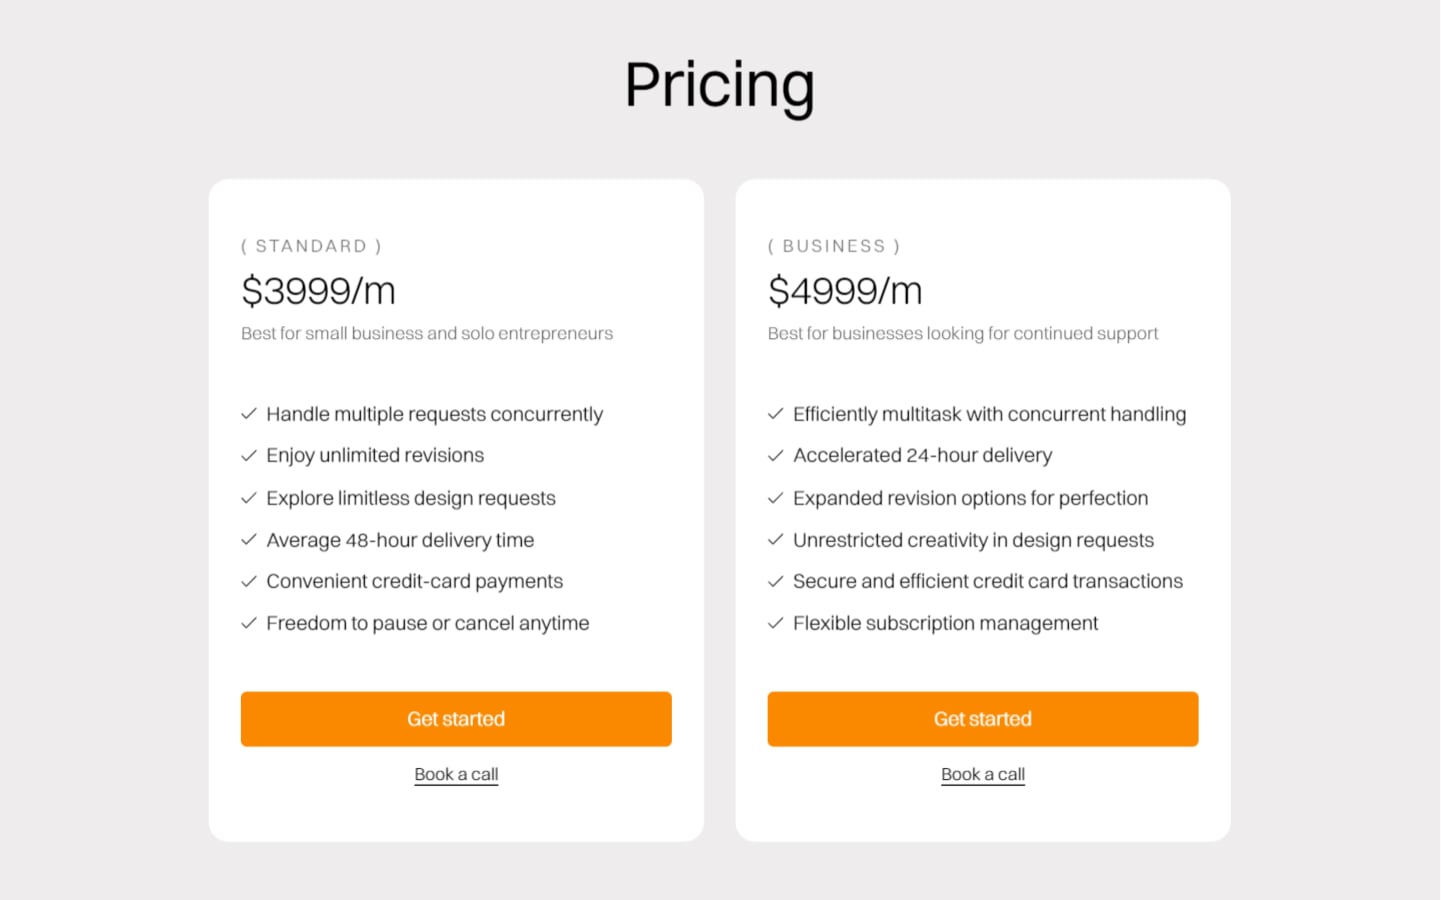Screen dimensions: 1441x900
Task: Click the checkmark by Secure credit card transactions
Action: coord(776,581)
